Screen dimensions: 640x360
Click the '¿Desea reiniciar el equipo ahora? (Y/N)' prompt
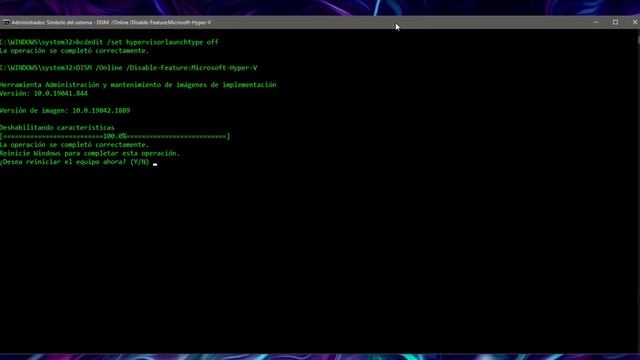74,162
